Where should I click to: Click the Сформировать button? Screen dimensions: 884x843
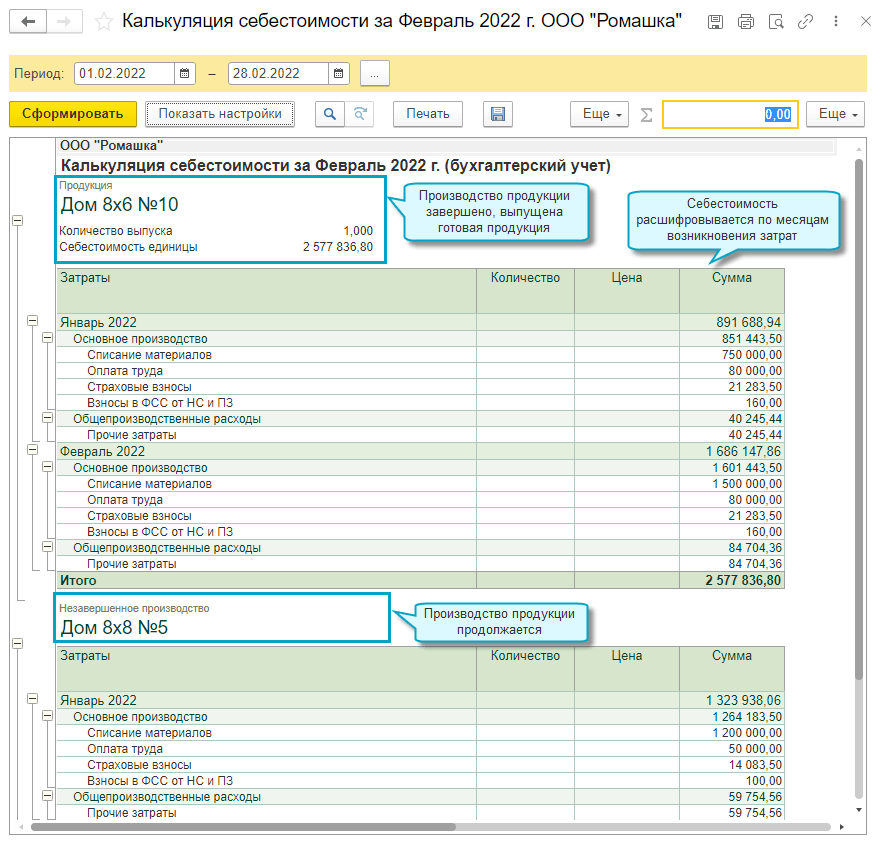[73, 114]
